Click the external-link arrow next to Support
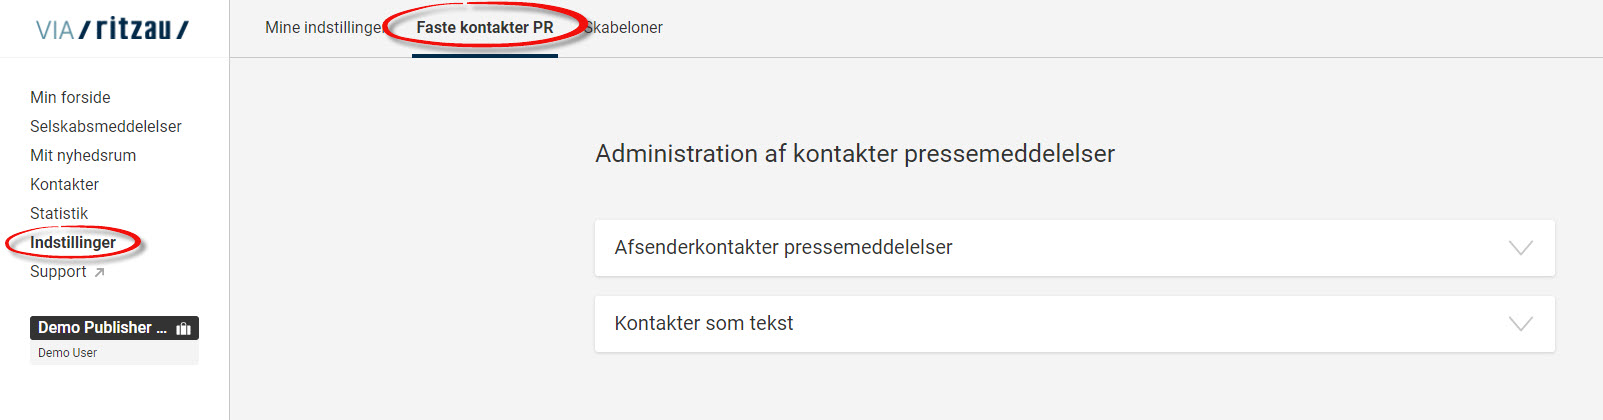The height and width of the screenshot is (420, 1603). (x=99, y=272)
